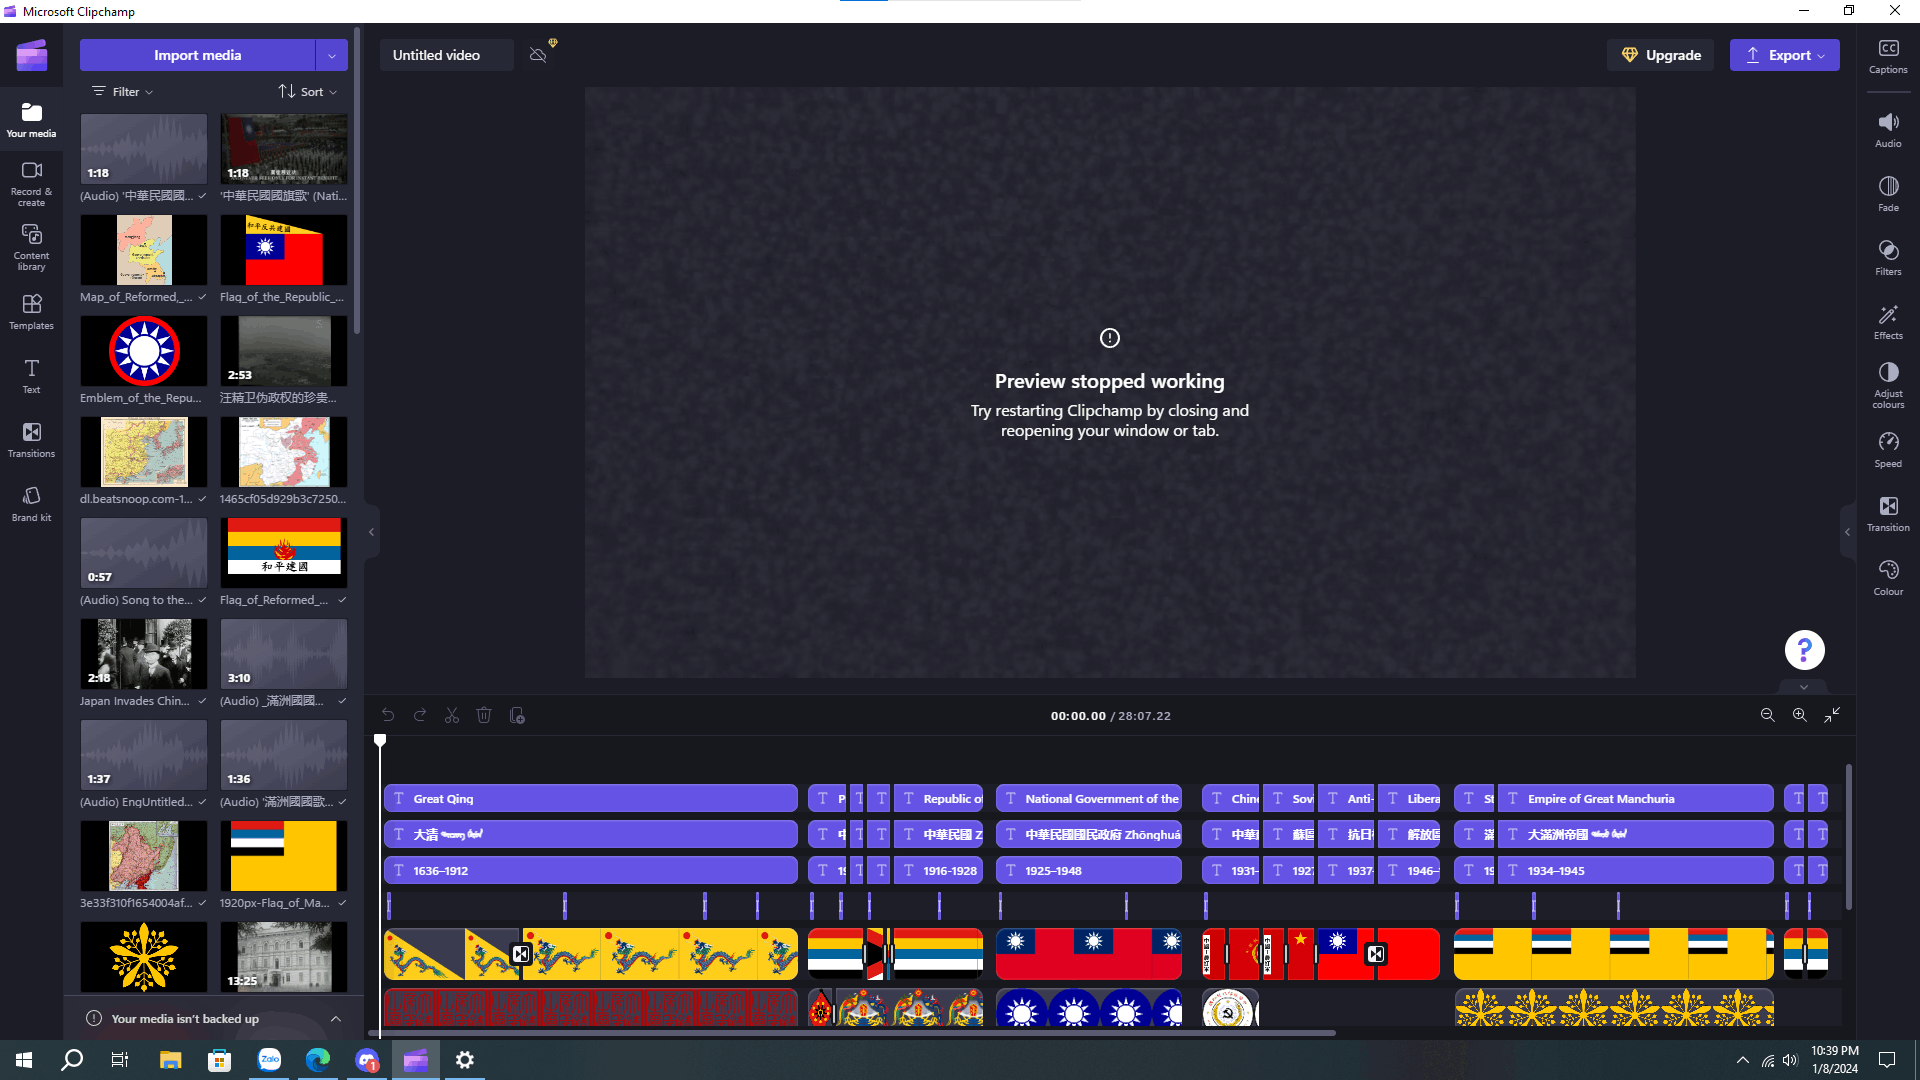Open the Adjust colours panel
This screenshot has width=1920, height=1080.
click(1888, 383)
